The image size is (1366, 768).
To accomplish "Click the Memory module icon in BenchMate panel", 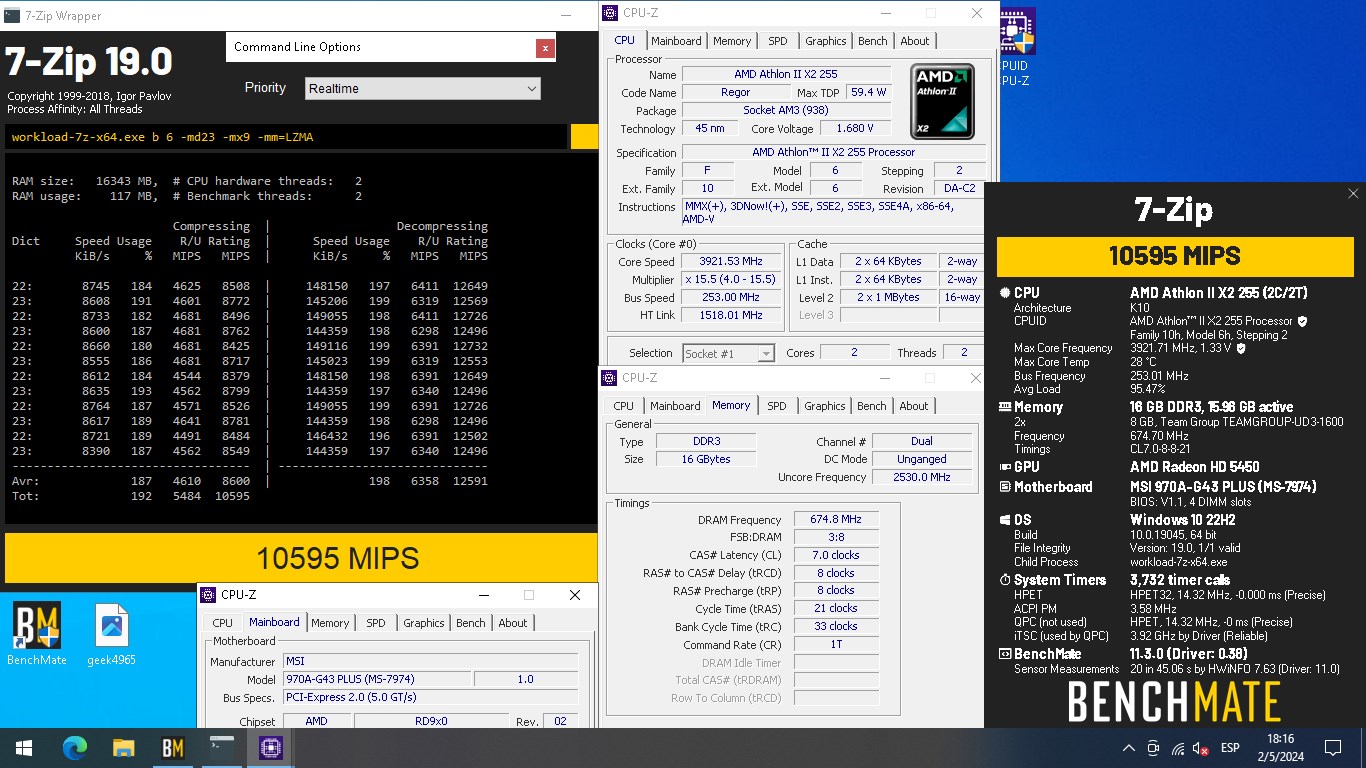I will click(1005, 407).
